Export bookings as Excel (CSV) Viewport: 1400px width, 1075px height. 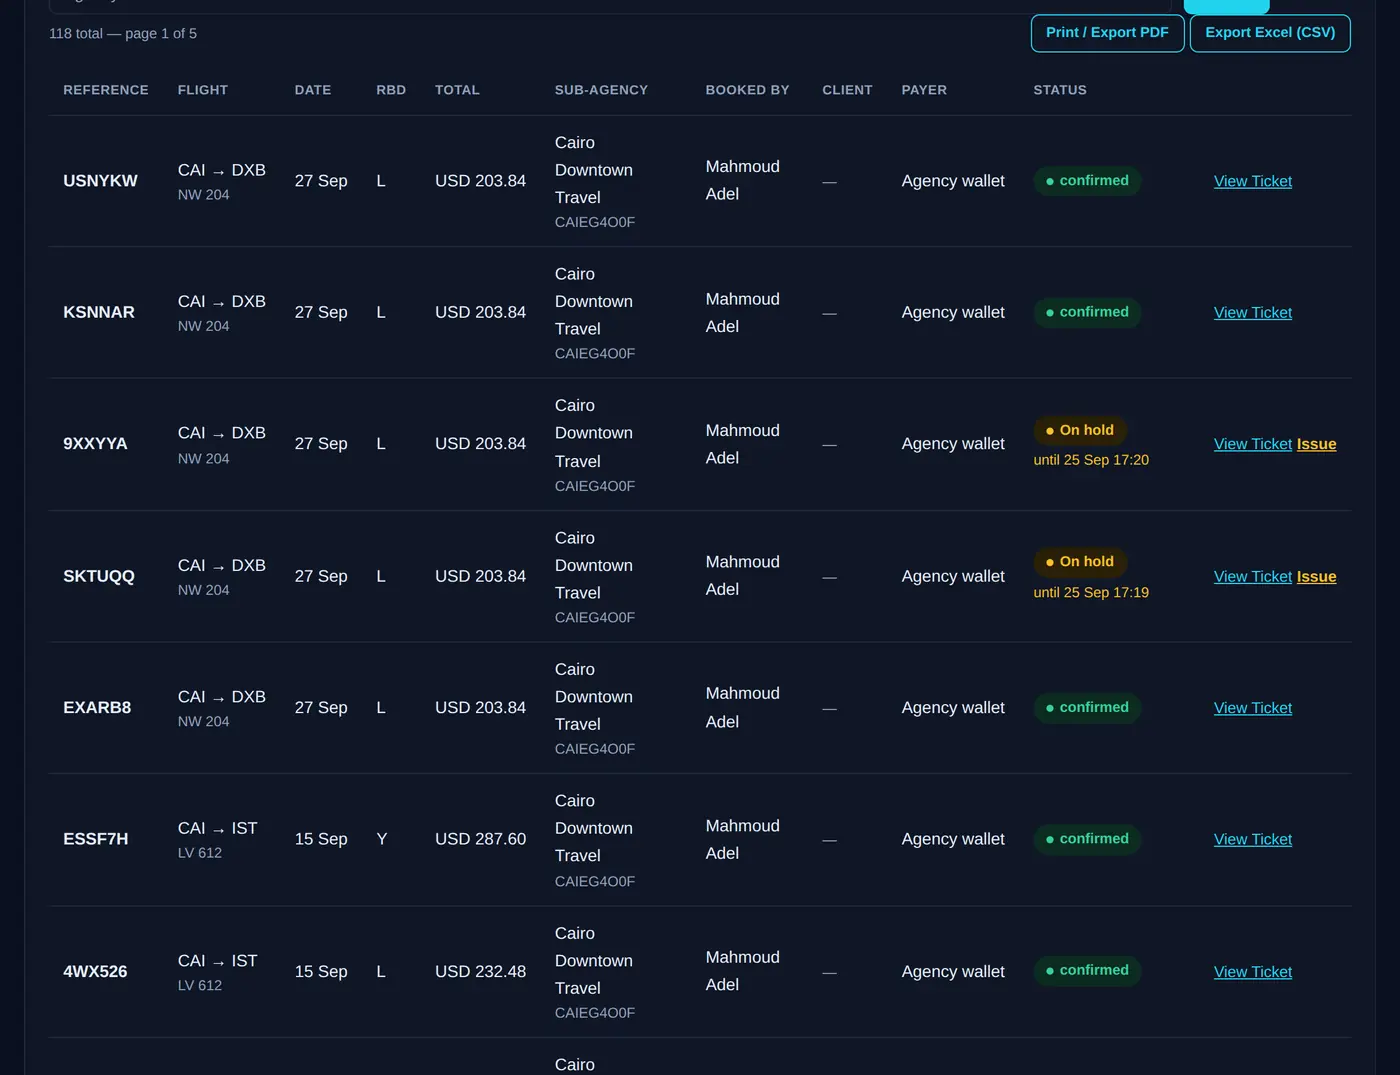click(x=1270, y=33)
